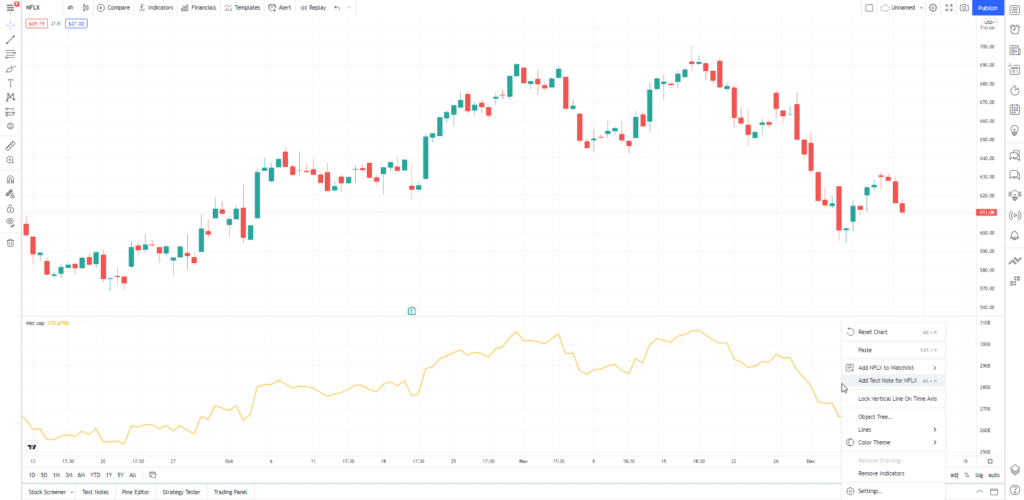Click the Compare button

point(114,8)
